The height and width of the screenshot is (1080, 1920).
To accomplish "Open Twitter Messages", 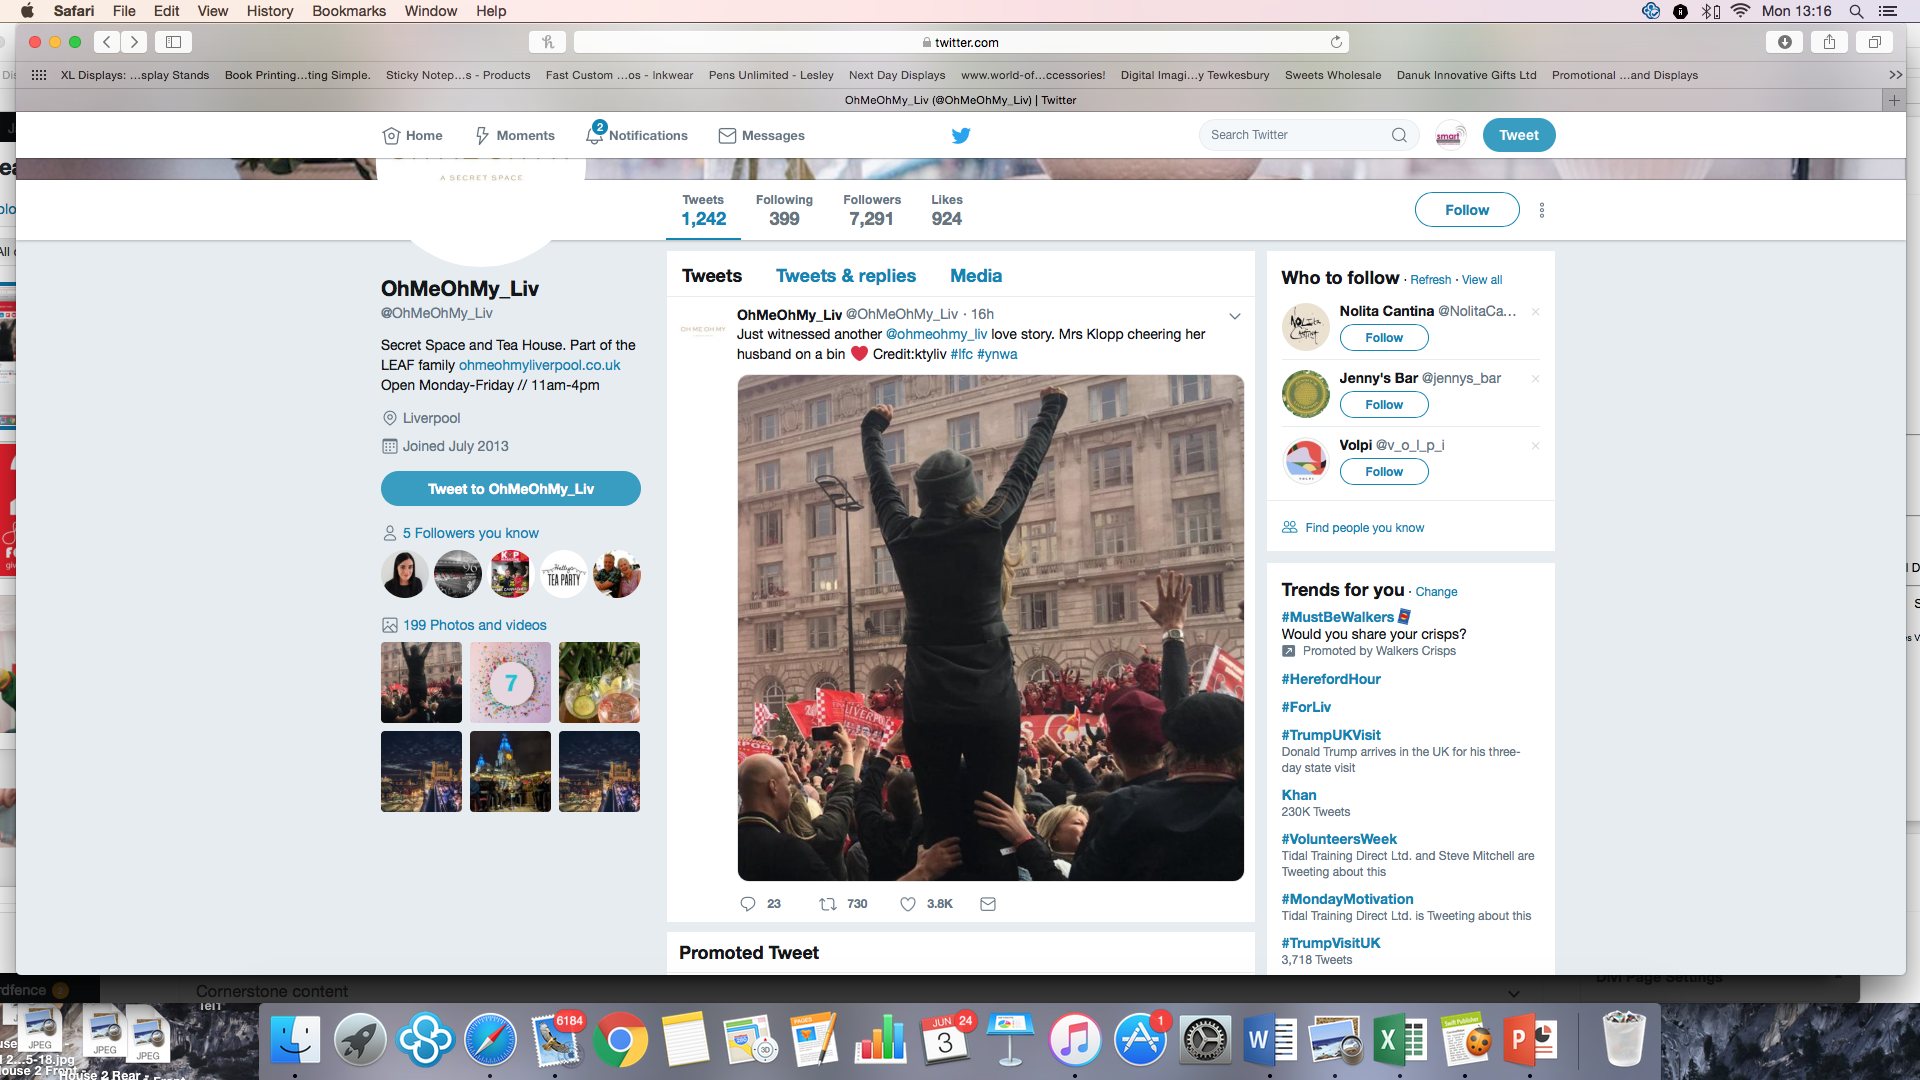I will click(x=762, y=135).
